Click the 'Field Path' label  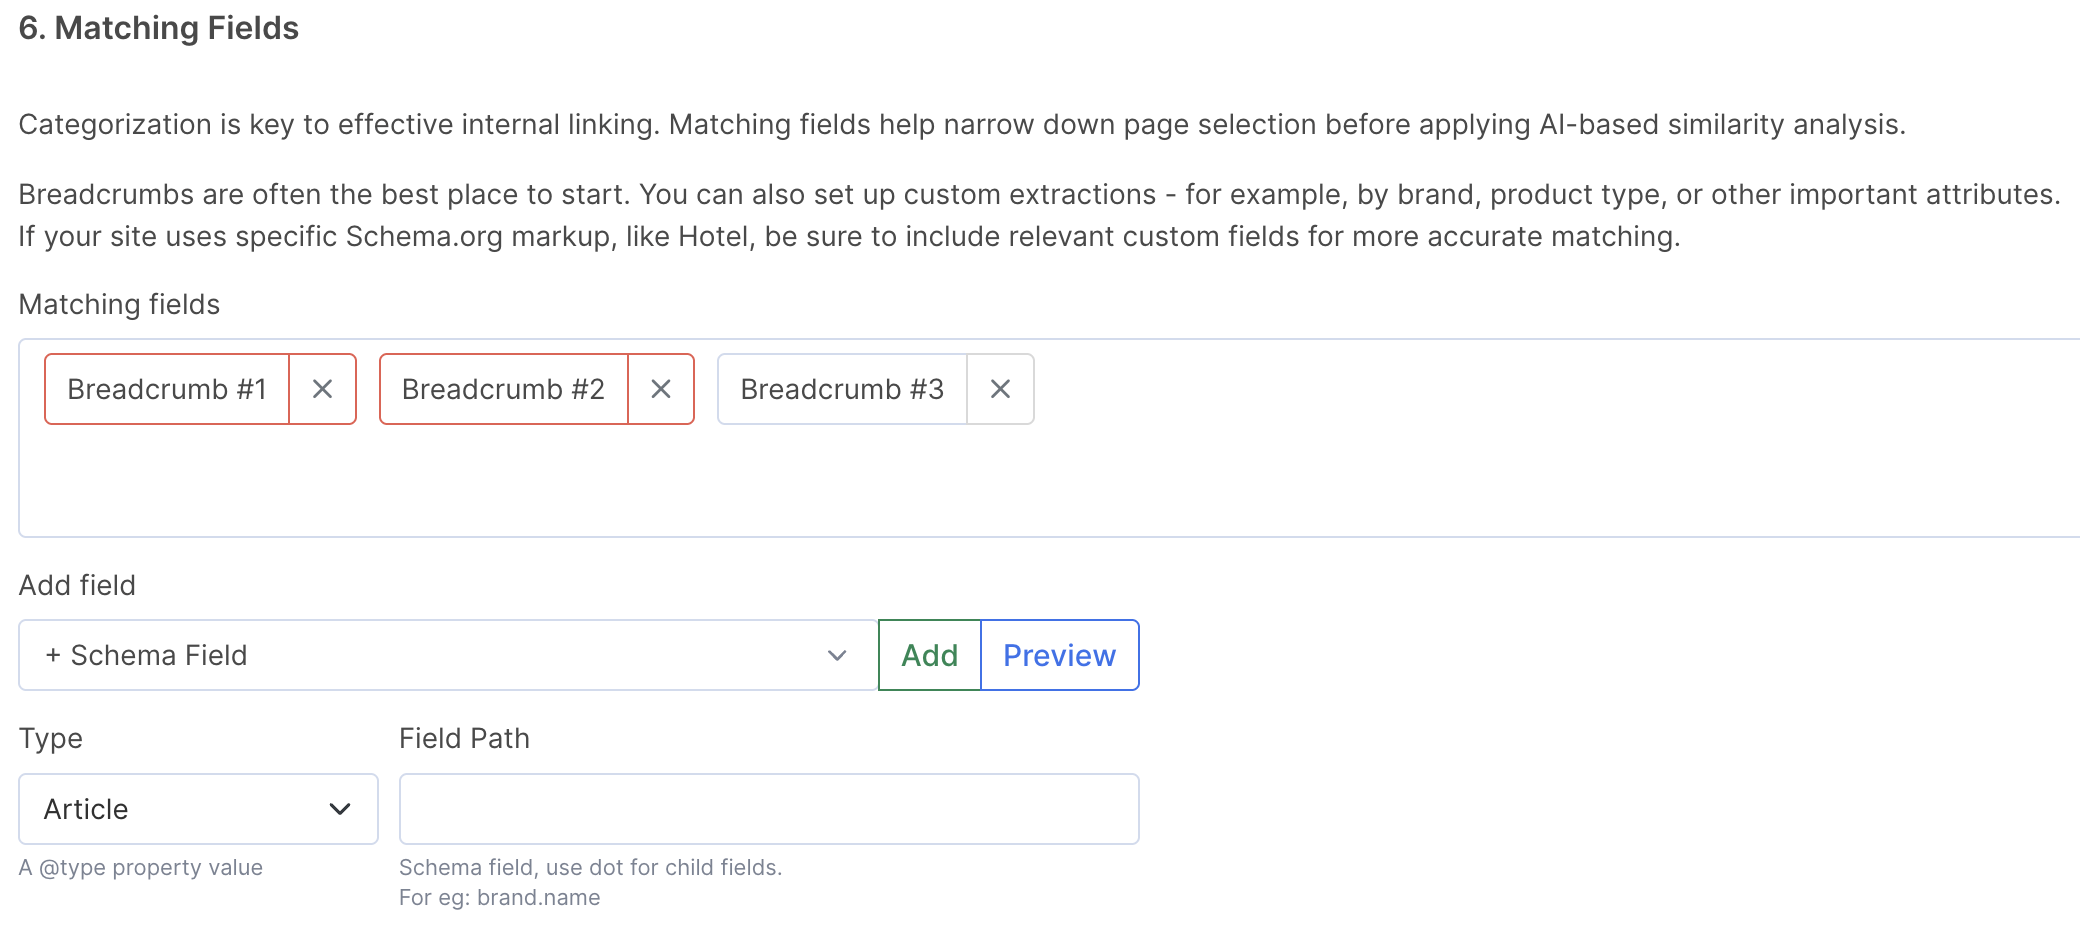[x=464, y=738]
